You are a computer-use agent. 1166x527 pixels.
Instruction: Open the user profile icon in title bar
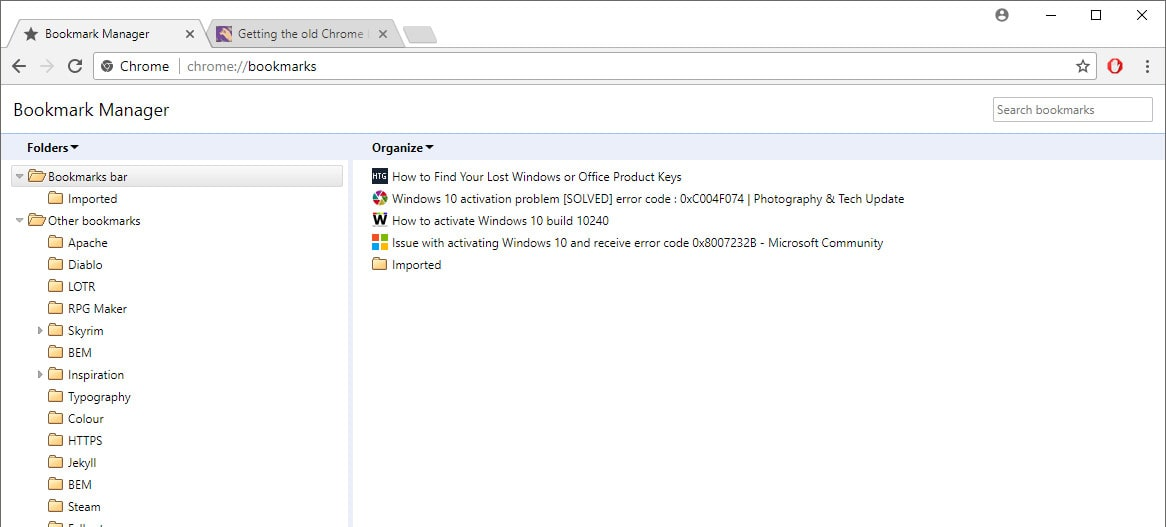pyautogui.click(x=1002, y=15)
